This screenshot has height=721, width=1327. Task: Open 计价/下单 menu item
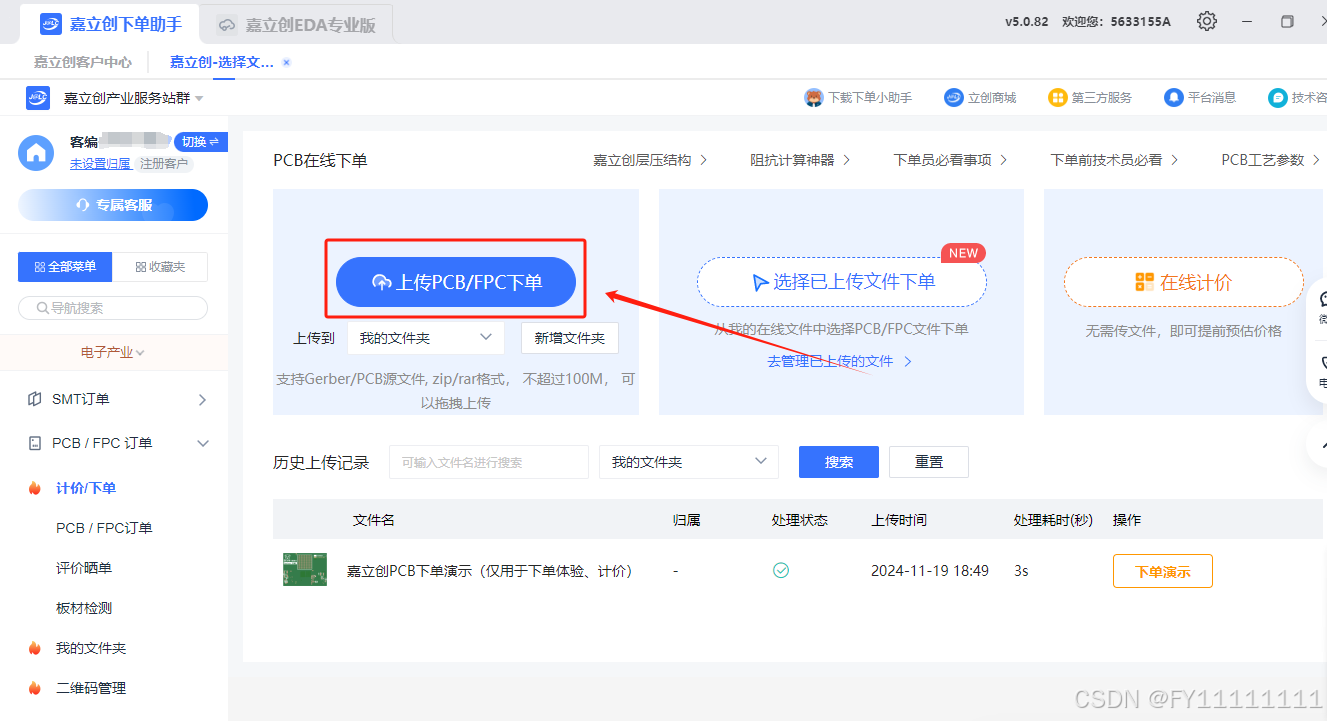pyautogui.click(x=86, y=488)
